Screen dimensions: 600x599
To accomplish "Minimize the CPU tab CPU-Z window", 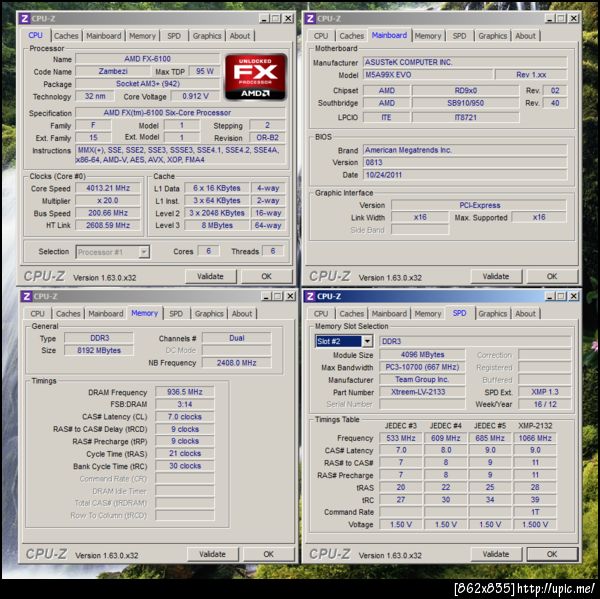I will [264, 18].
